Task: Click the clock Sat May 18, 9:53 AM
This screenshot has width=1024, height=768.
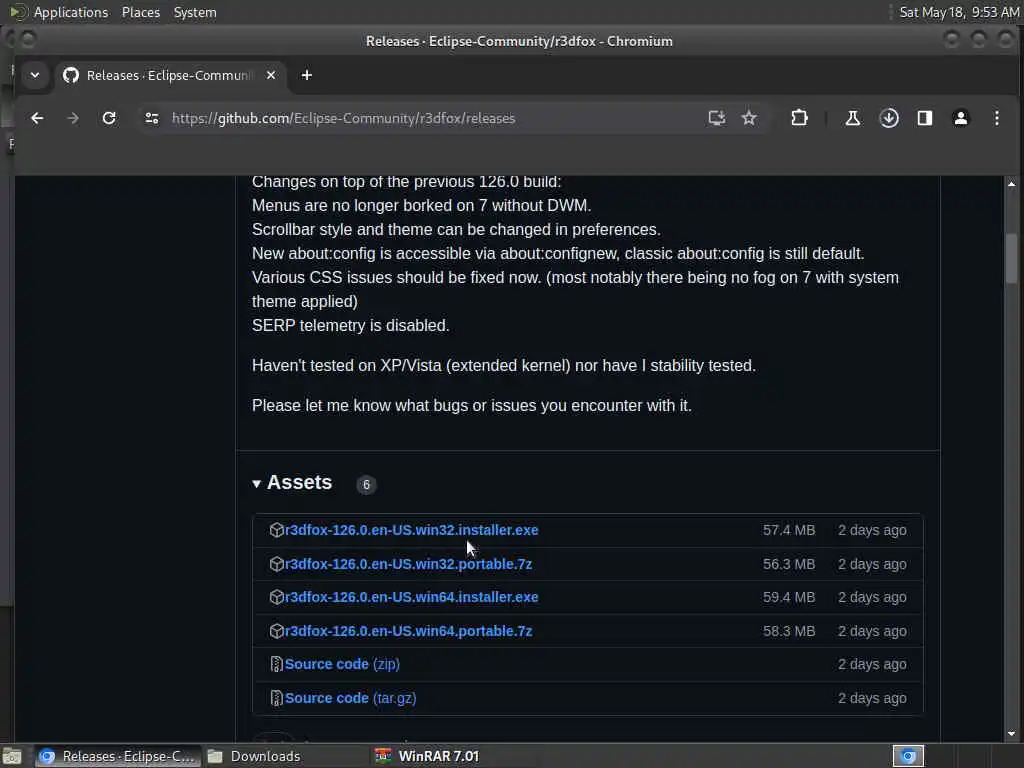Action: 959,12
